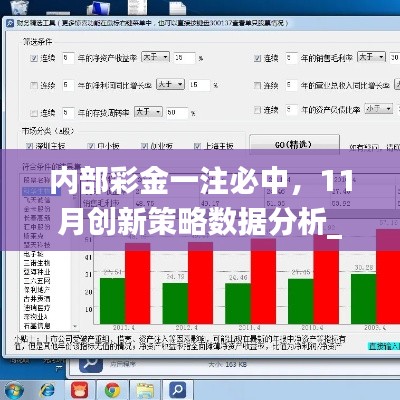Switch to the blue magnifier app on taskbar
The width and height of the screenshot is (400, 400).
[177, 390]
